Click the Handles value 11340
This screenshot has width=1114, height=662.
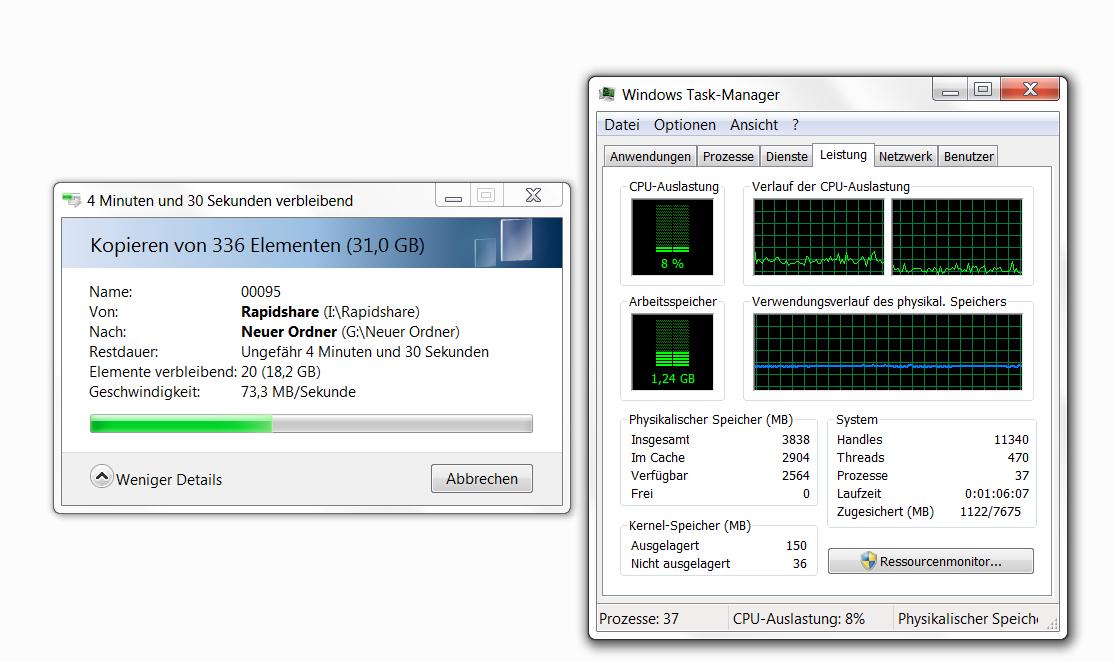point(1011,440)
